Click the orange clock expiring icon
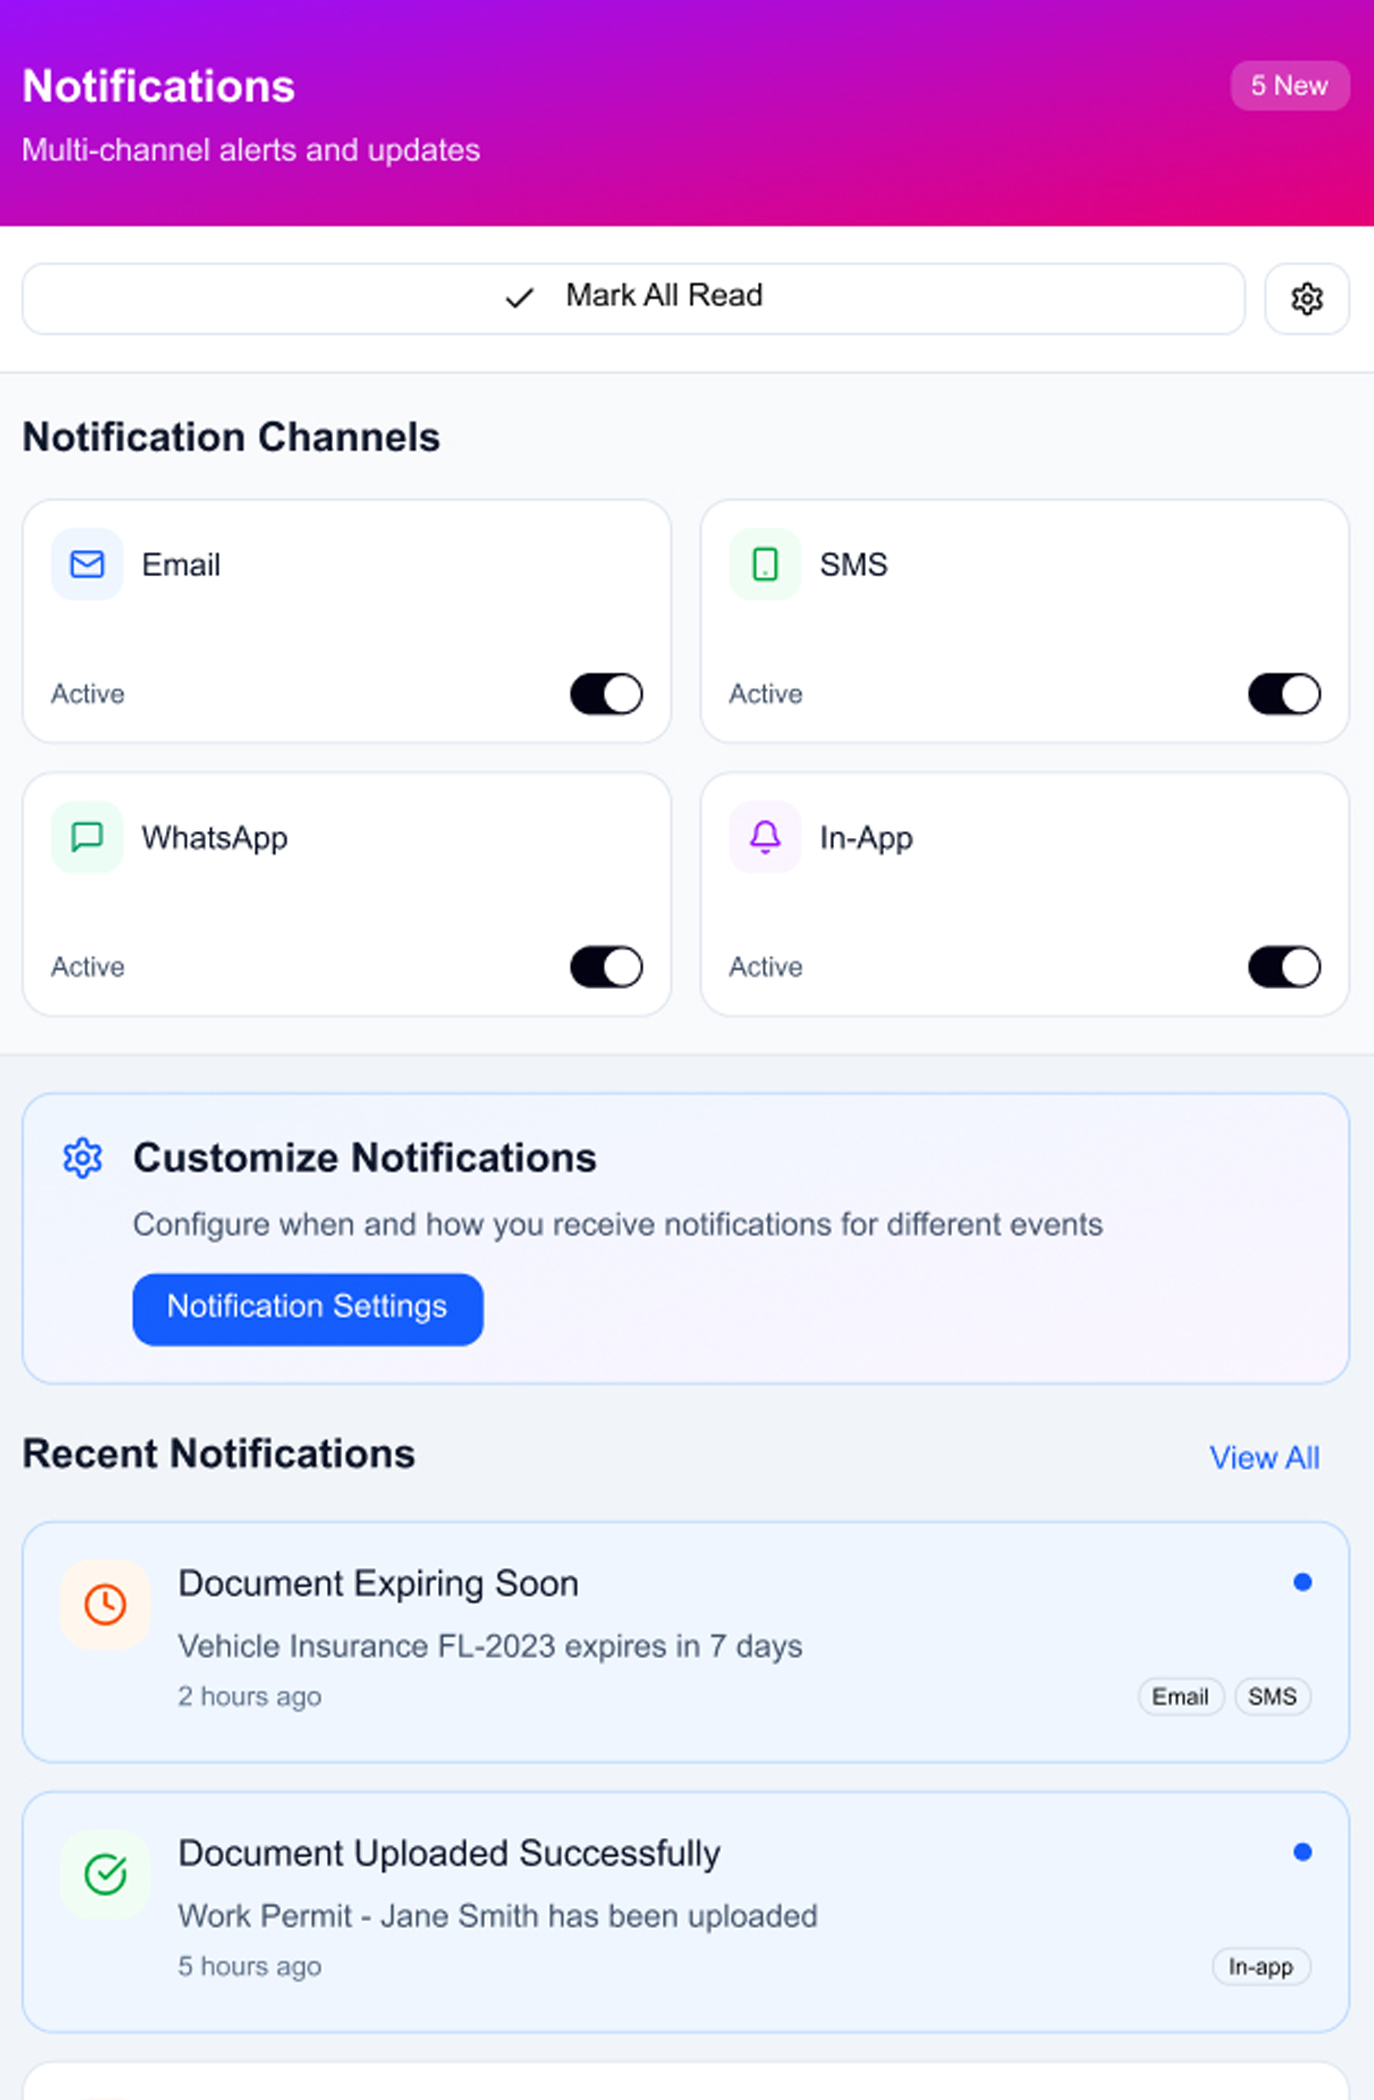The height and width of the screenshot is (2100, 1374). [x=105, y=1605]
